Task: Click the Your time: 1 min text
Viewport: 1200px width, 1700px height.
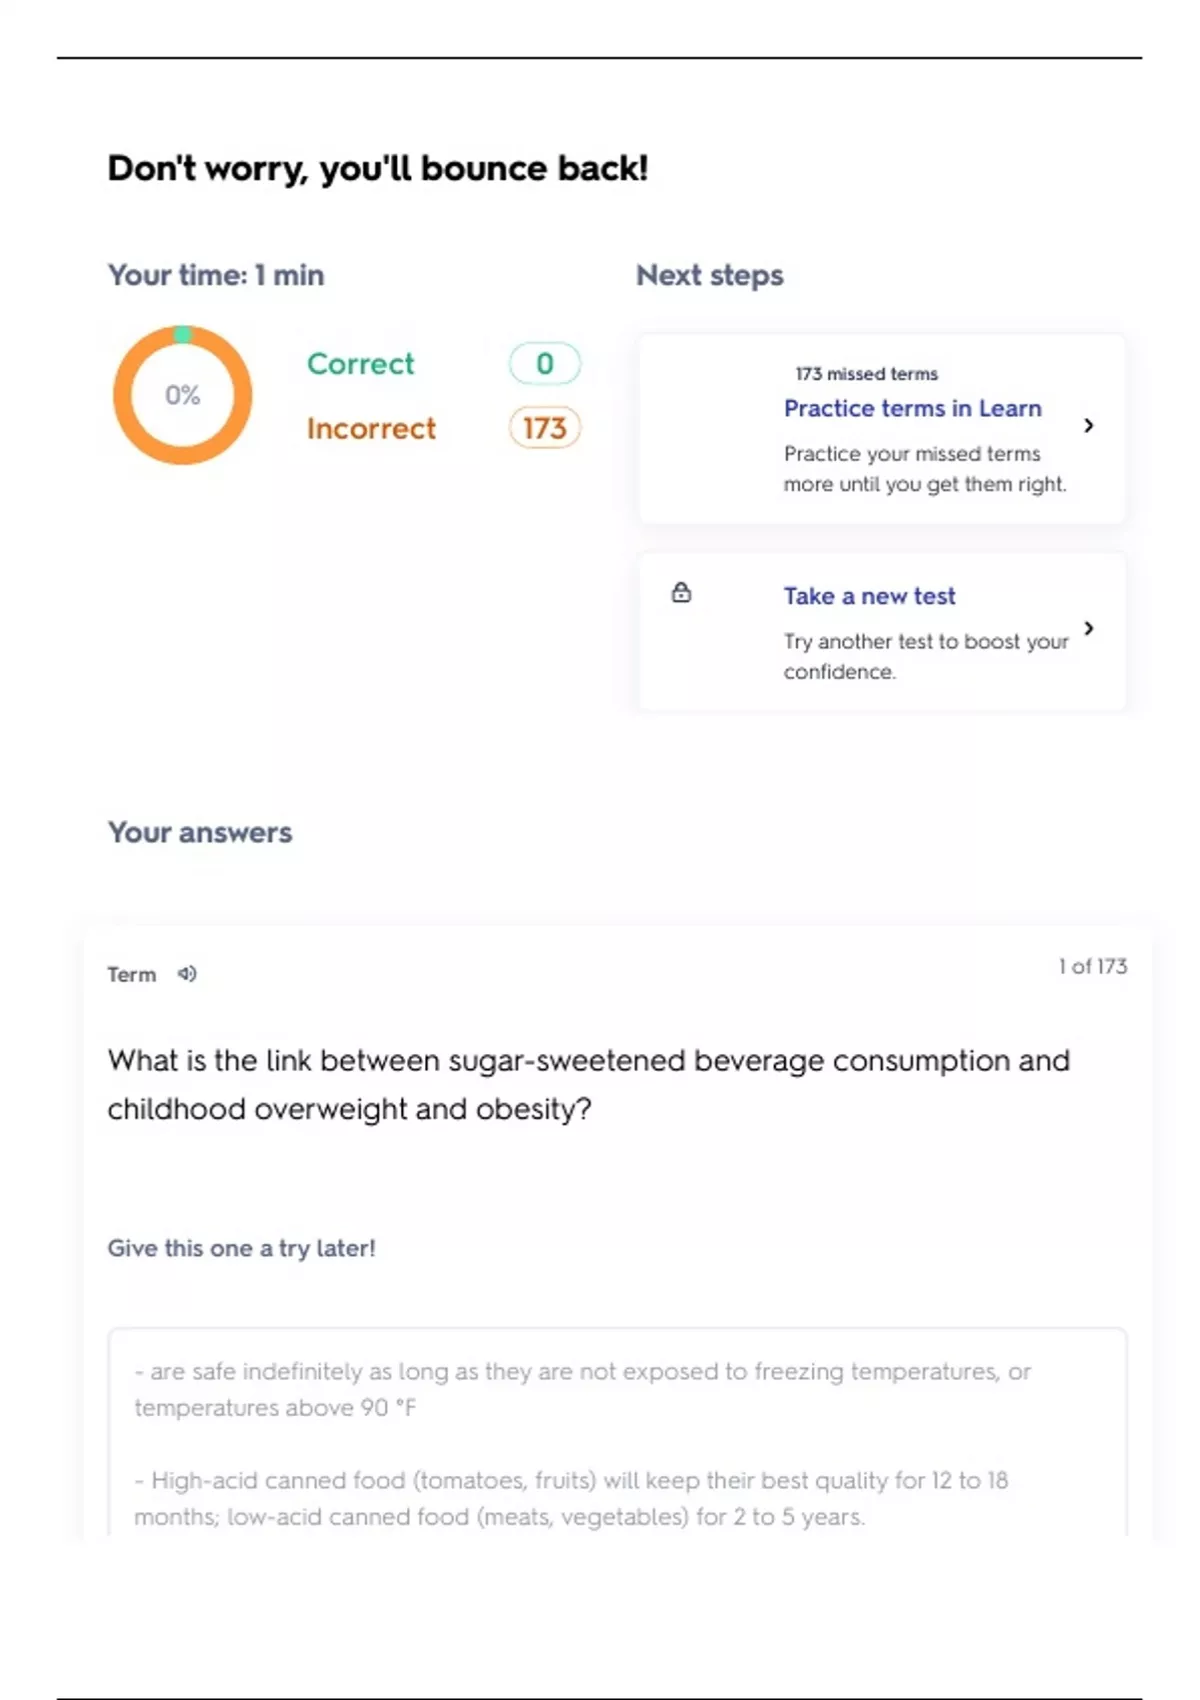Action: pyautogui.click(x=216, y=275)
